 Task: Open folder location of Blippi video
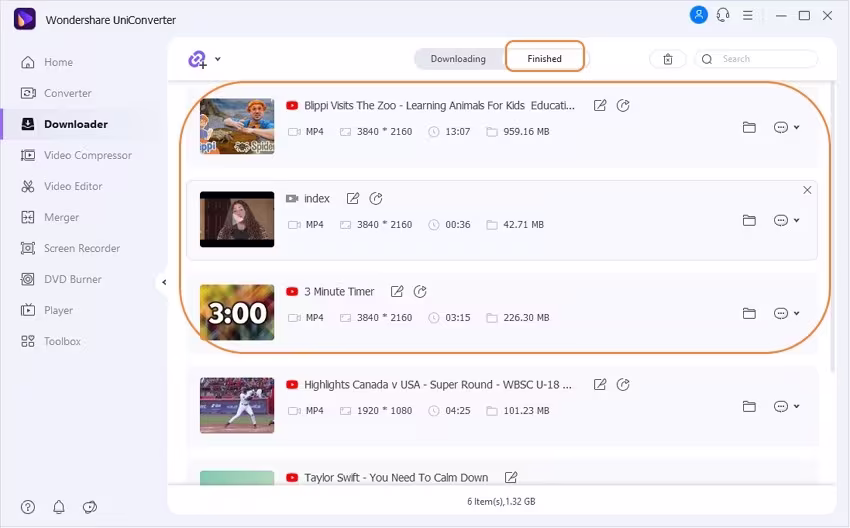pyautogui.click(x=749, y=127)
